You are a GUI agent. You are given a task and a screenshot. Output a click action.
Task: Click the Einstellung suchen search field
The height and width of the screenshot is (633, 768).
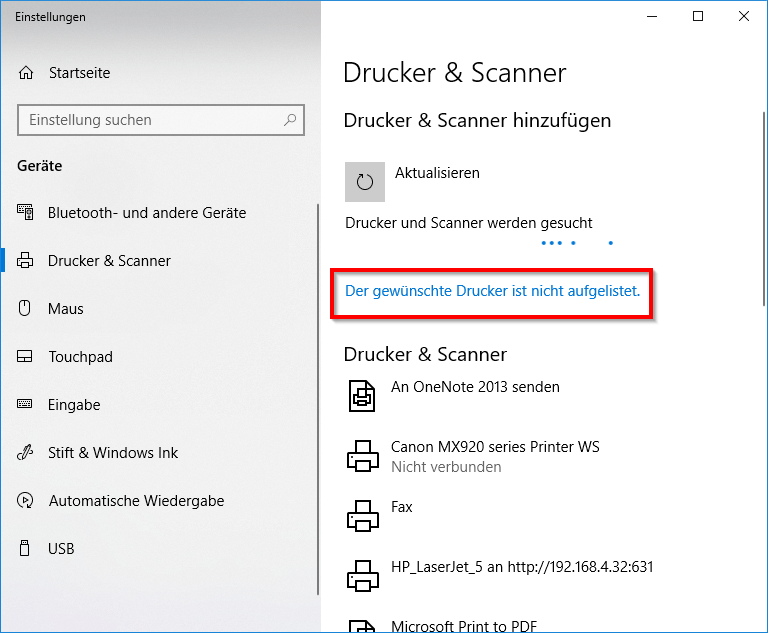pos(161,120)
